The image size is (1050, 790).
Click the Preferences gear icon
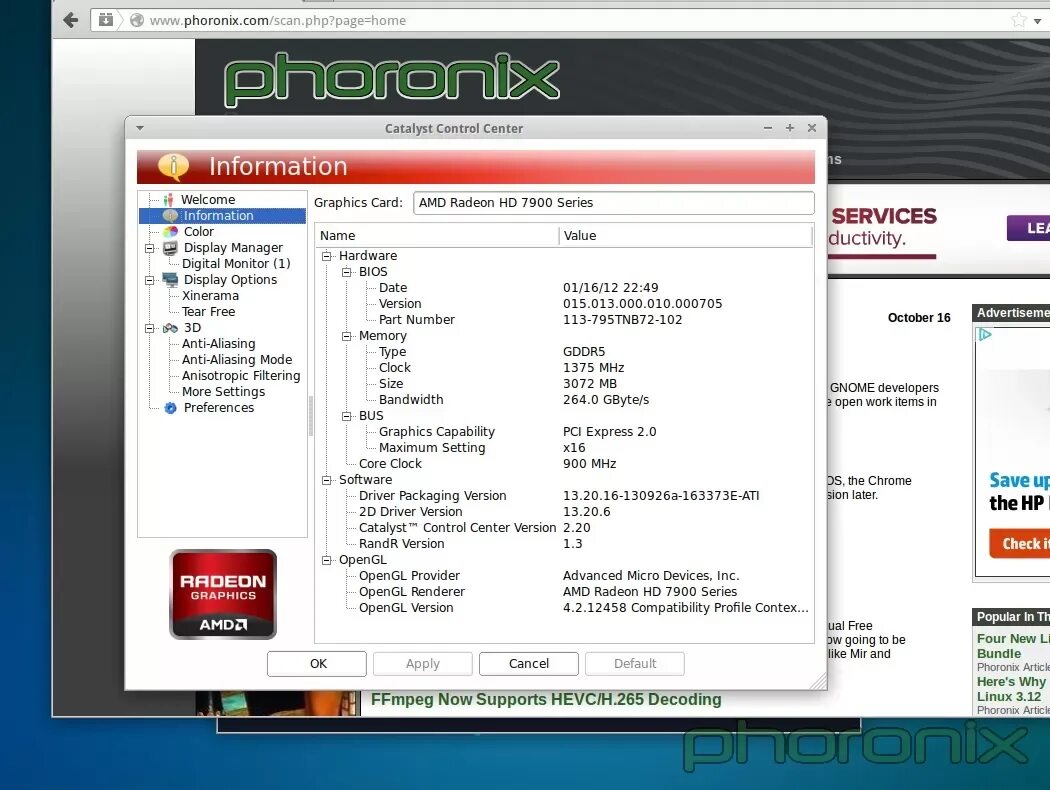click(171, 408)
